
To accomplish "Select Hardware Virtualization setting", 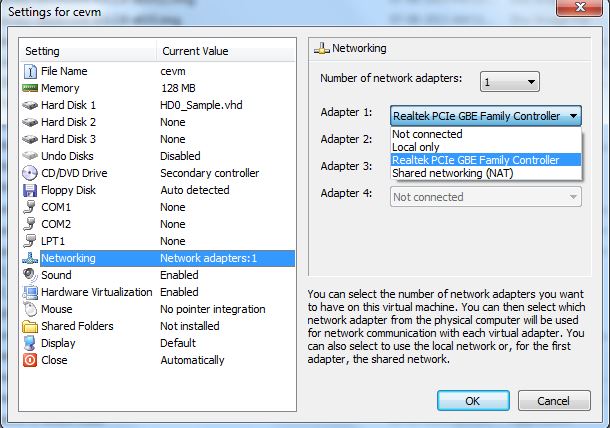I will pyautogui.click(x=158, y=292).
